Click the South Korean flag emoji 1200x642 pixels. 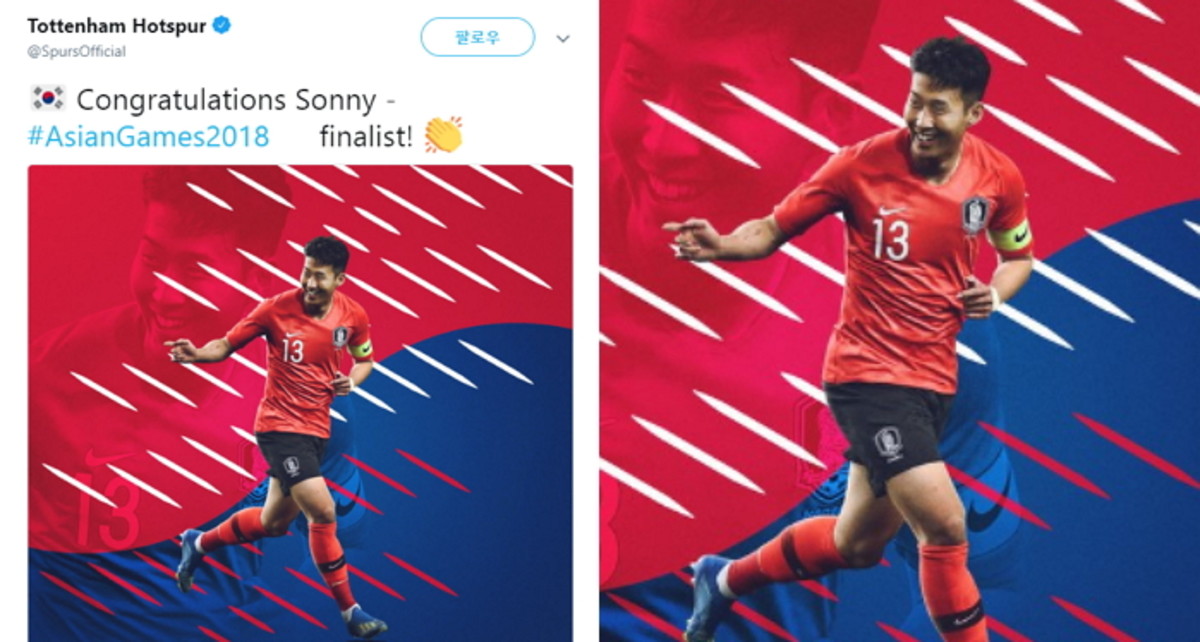click(47, 98)
